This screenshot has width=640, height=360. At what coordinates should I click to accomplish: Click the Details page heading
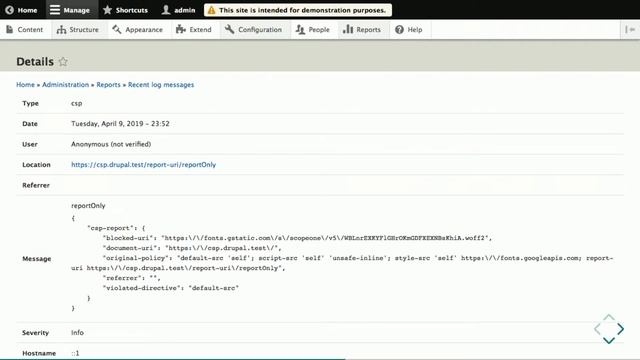click(35, 62)
